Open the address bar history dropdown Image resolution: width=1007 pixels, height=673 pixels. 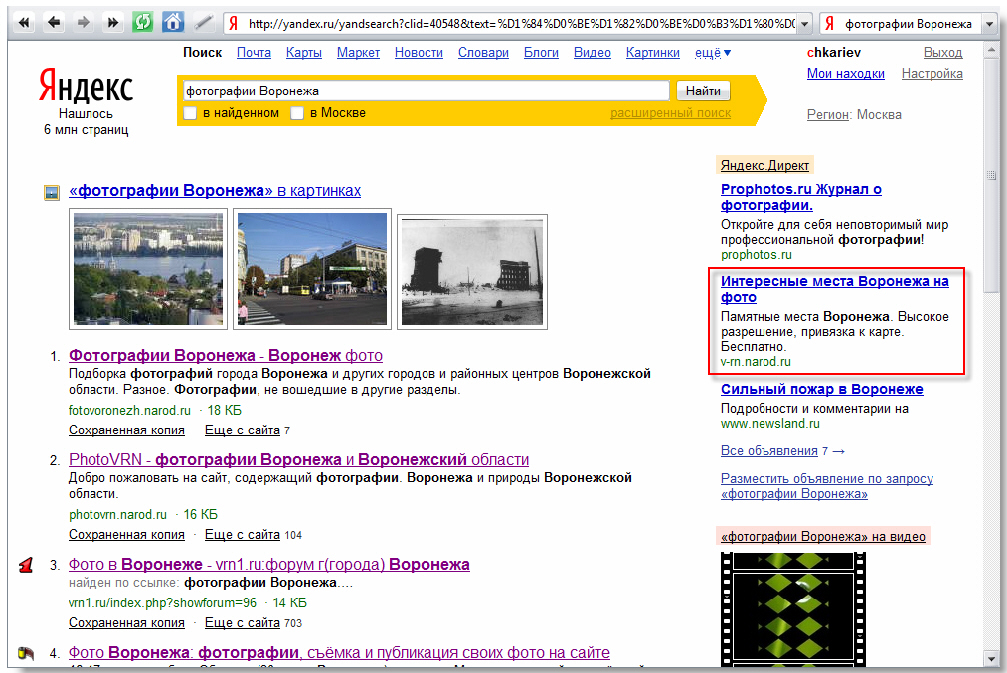(x=804, y=24)
